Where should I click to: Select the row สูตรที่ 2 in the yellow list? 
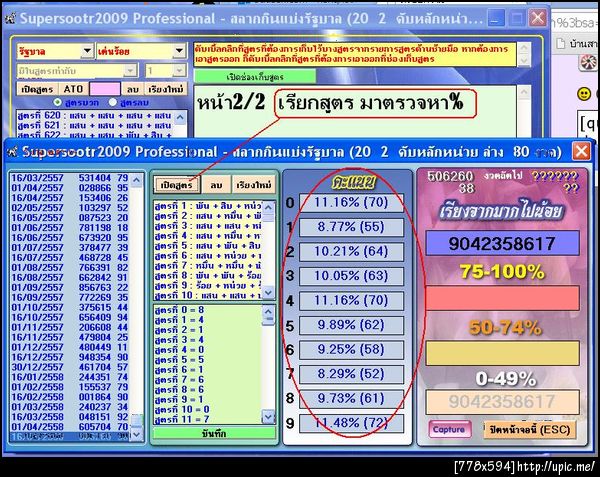tap(209, 216)
